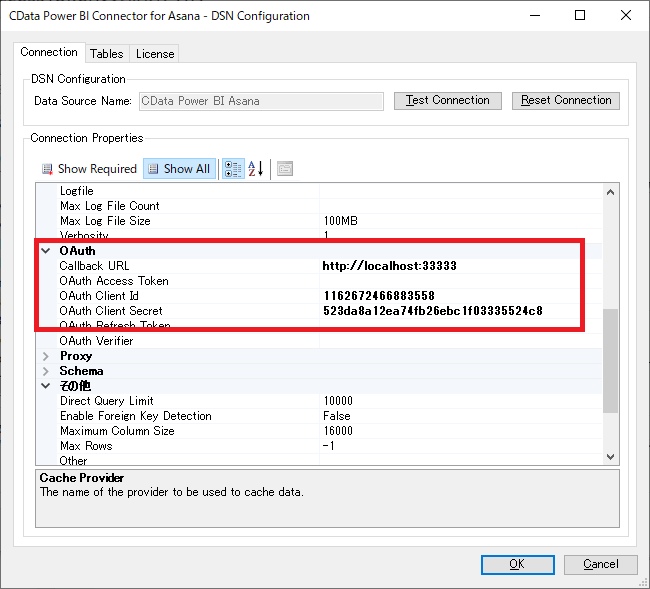
Task: Click the scrollbar up arrow
Action: [610, 192]
